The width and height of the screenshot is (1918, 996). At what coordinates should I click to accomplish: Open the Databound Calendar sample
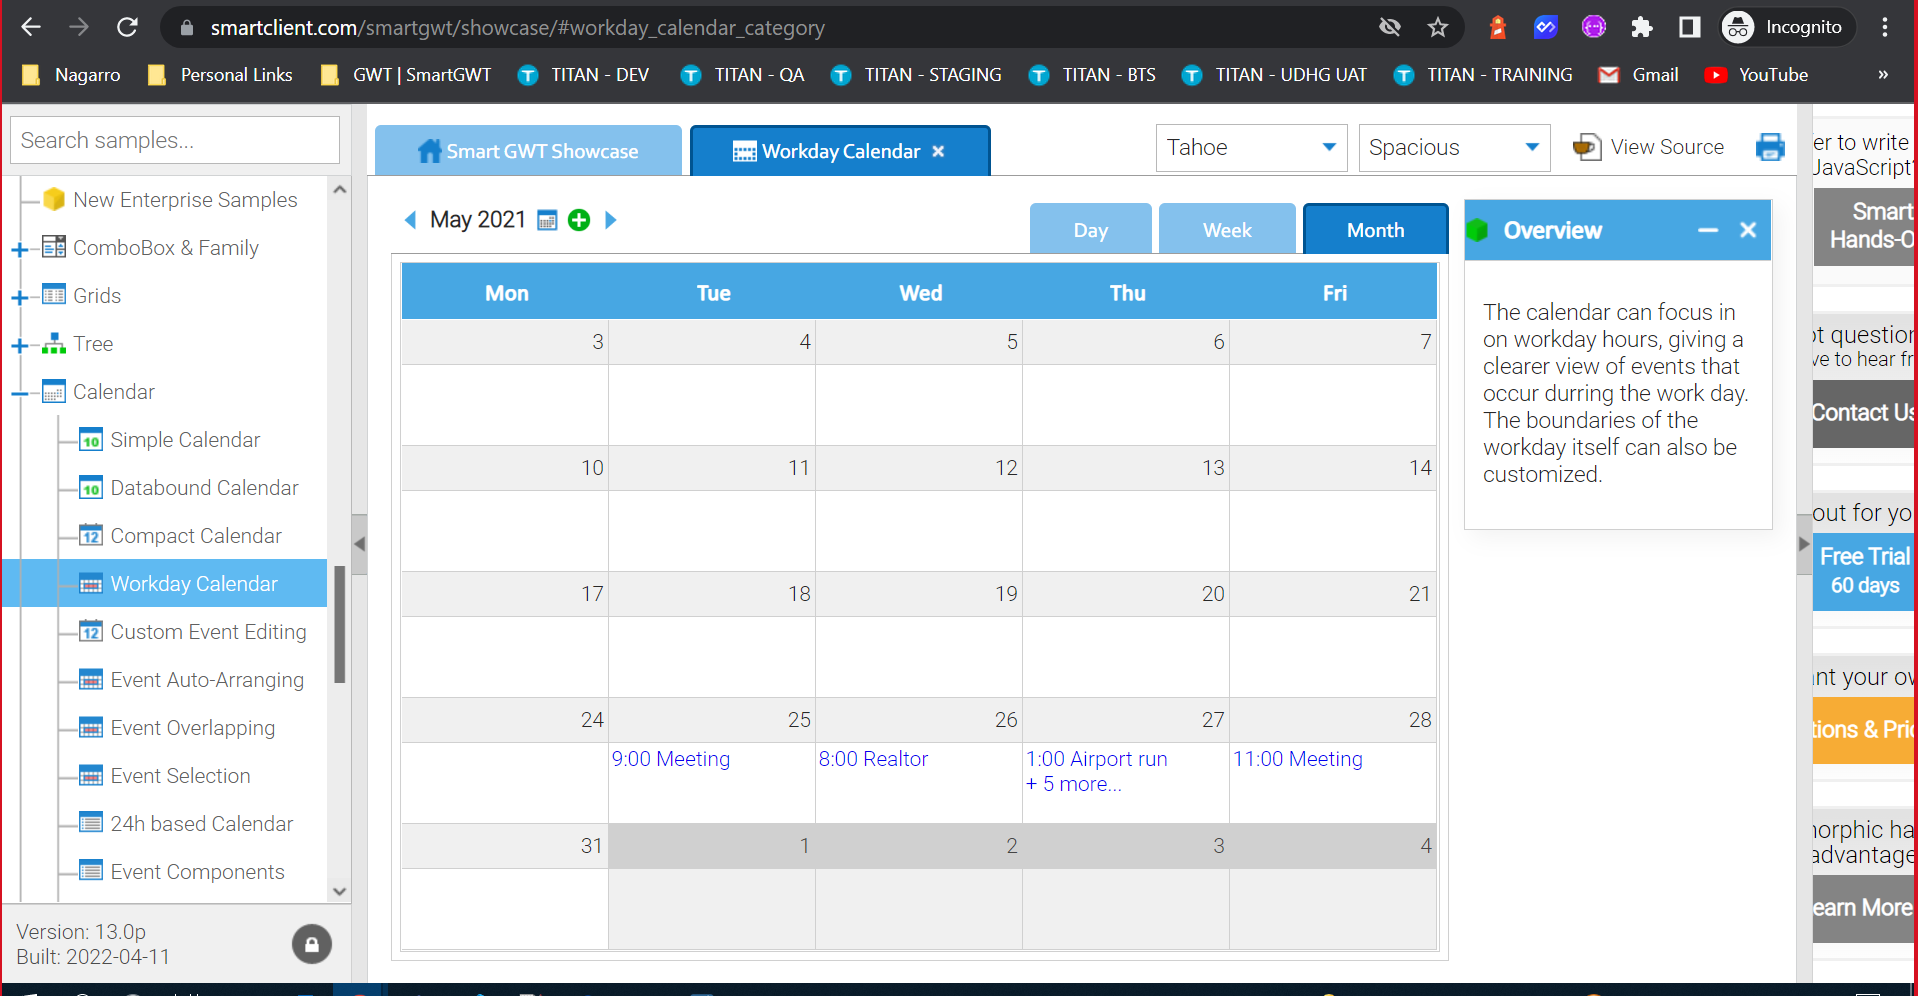pos(204,488)
